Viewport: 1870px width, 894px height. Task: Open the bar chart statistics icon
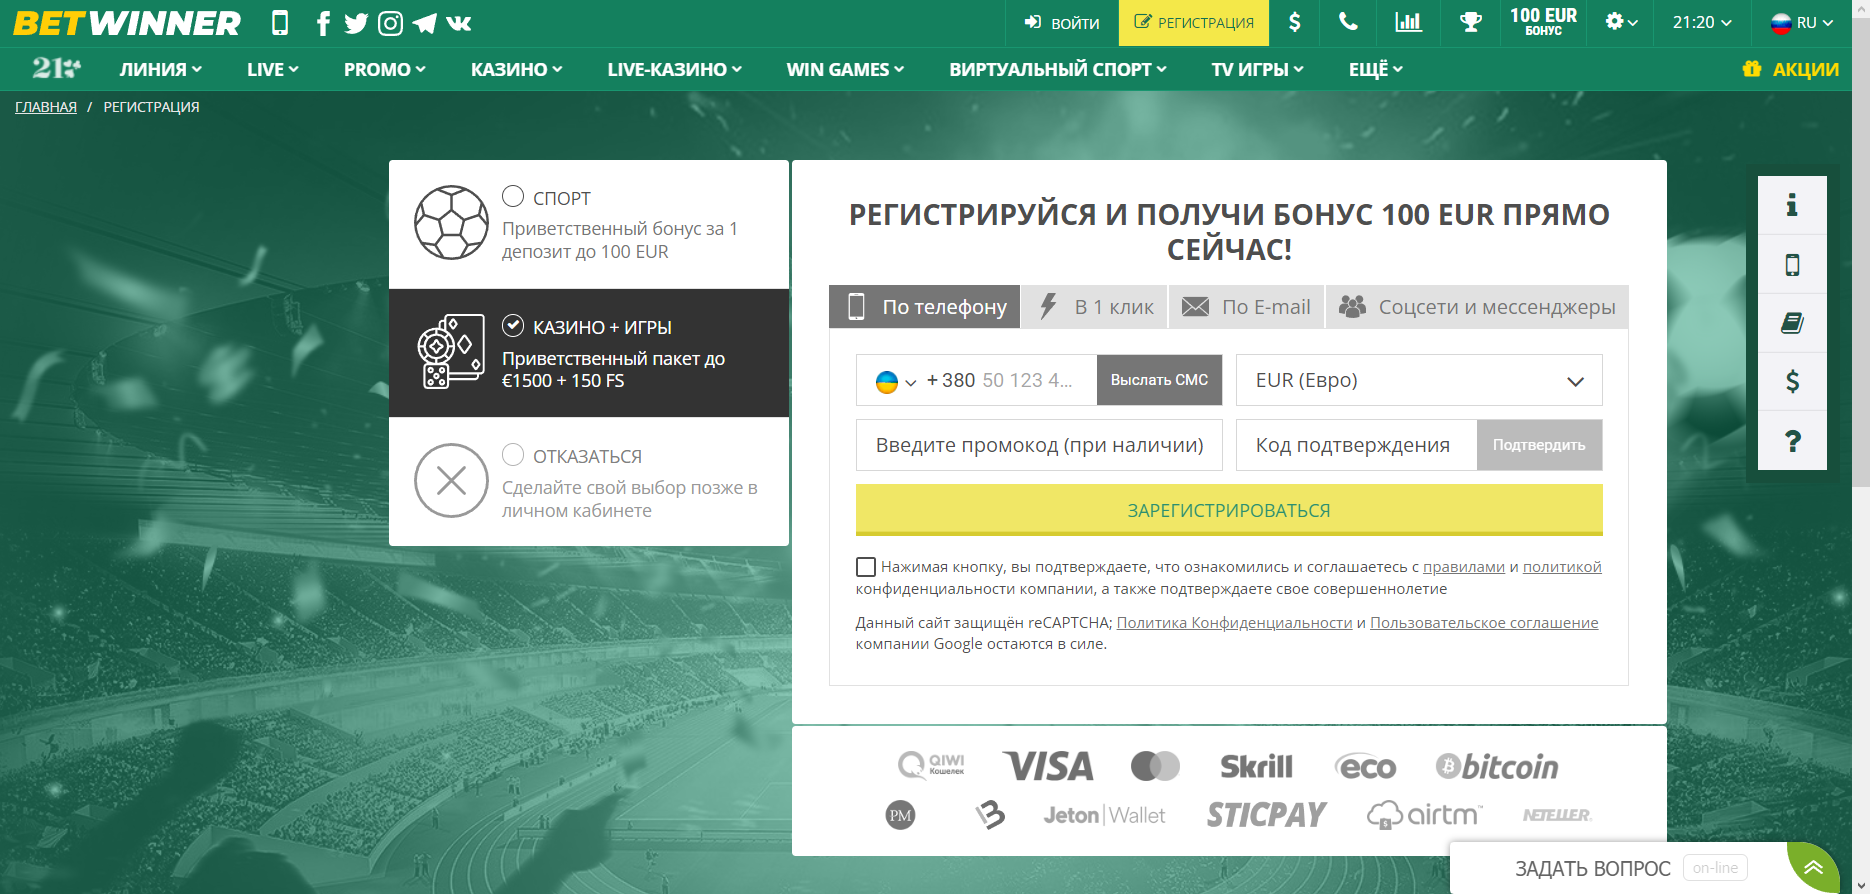click(1408, 22)
